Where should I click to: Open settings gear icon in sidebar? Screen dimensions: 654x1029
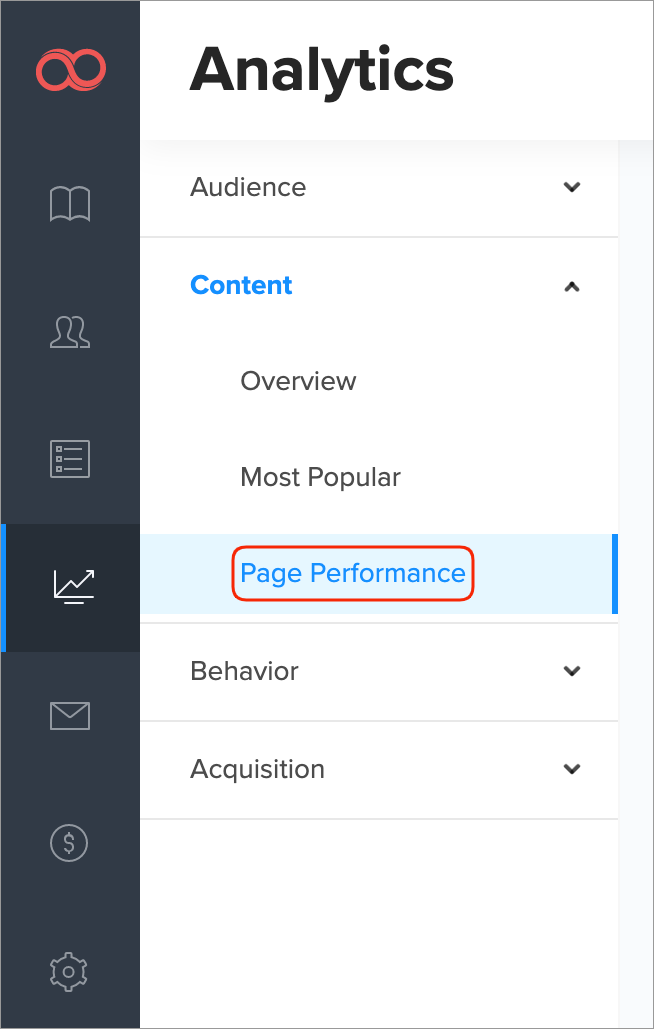(69, 970)
